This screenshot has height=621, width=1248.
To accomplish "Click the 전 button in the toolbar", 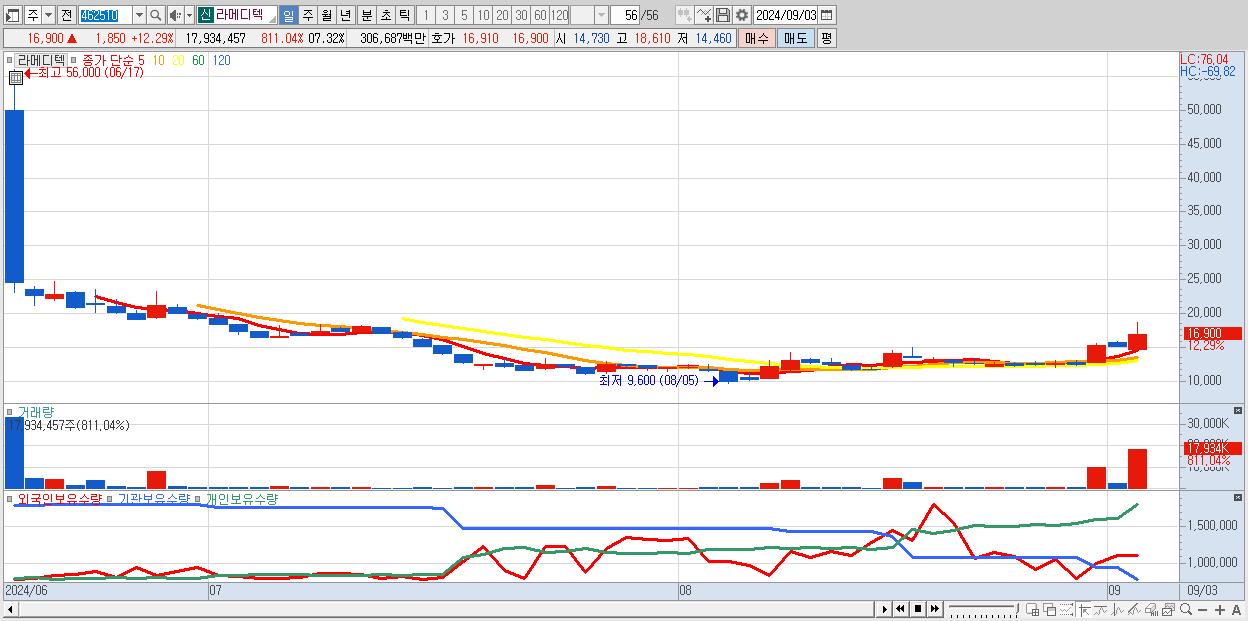I will 66,15.
